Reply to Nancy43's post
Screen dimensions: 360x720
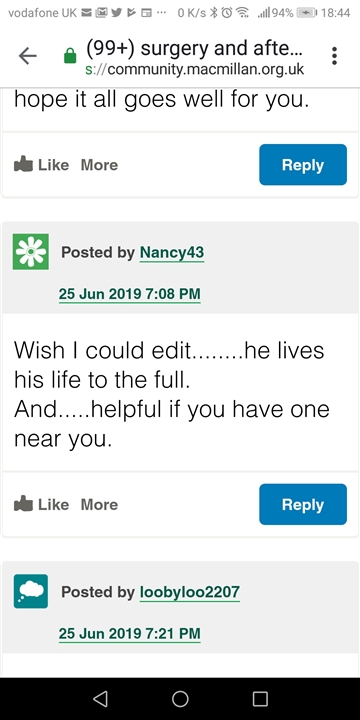[x=303, y=504]
